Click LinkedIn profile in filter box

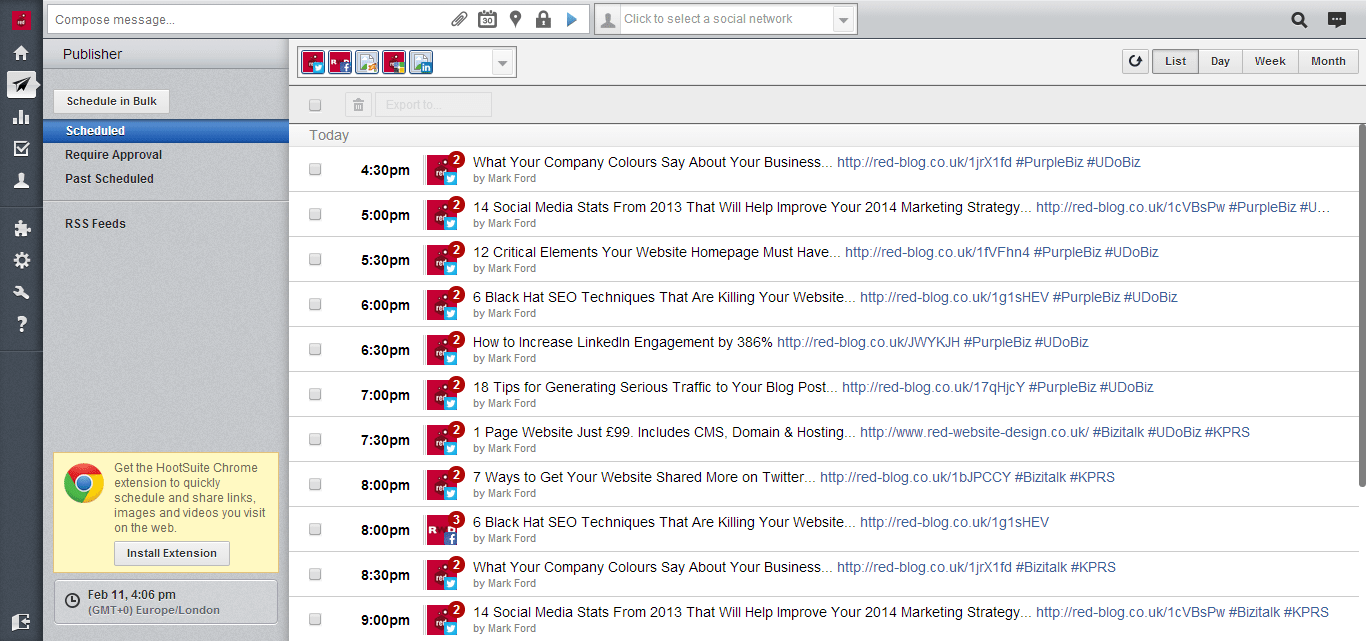point(421,62)
